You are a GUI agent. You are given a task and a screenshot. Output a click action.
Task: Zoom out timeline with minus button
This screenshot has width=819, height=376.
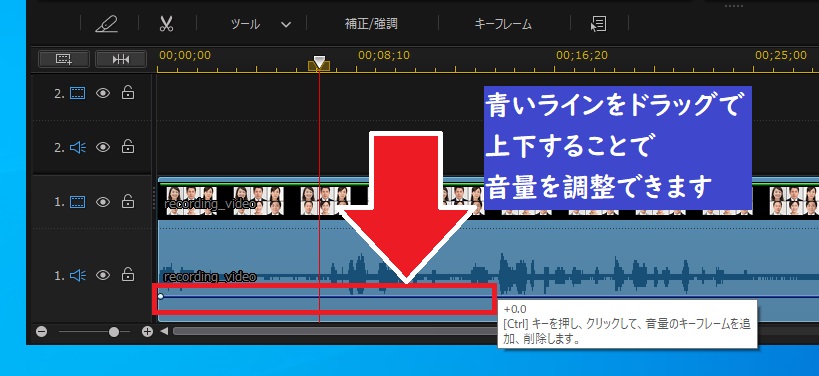tap(42, 332)
